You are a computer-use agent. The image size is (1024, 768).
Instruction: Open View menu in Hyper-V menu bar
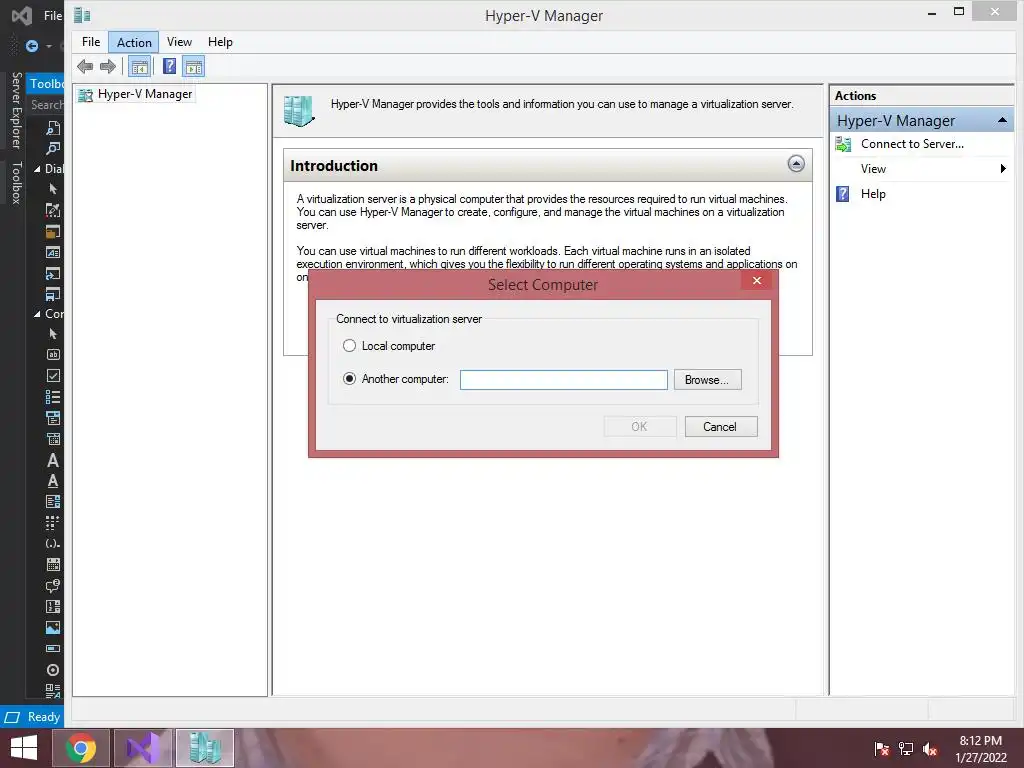pyautogui.click(x=179, y=42)
